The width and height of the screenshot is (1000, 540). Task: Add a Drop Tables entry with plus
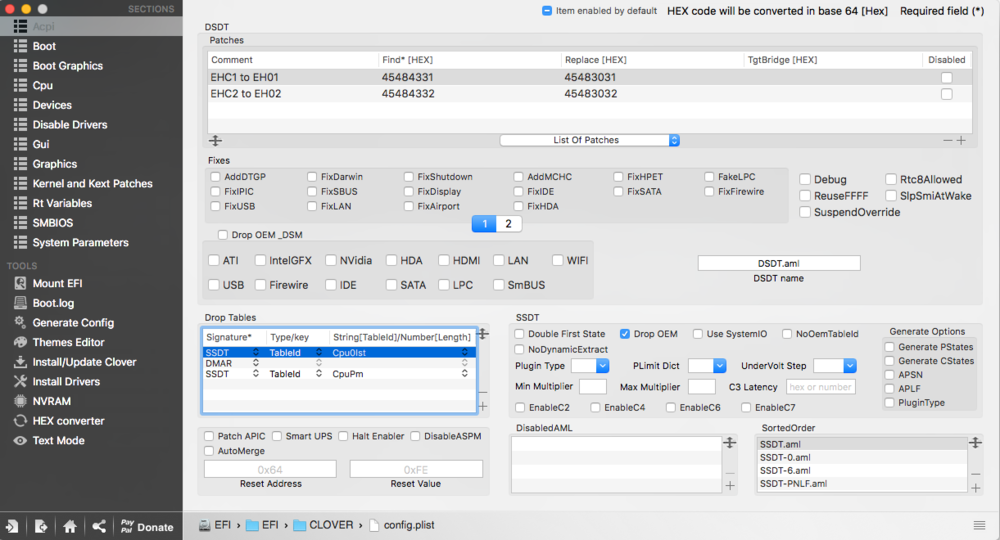click(x=483, y=406)
